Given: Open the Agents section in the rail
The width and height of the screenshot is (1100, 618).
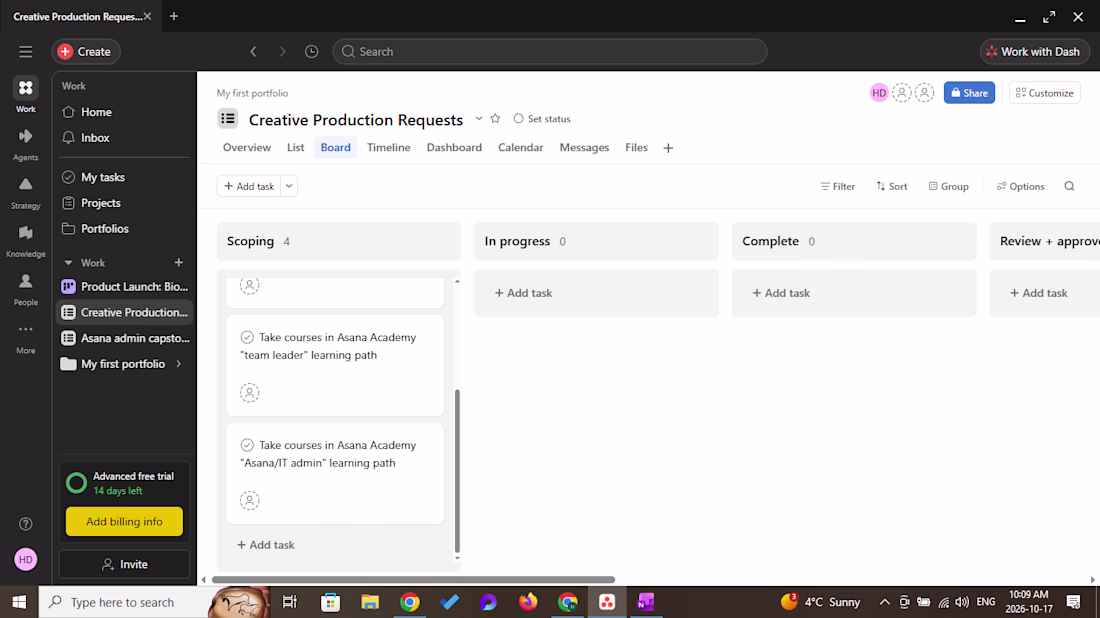Looking at the screenshot, I should [26, 145].
